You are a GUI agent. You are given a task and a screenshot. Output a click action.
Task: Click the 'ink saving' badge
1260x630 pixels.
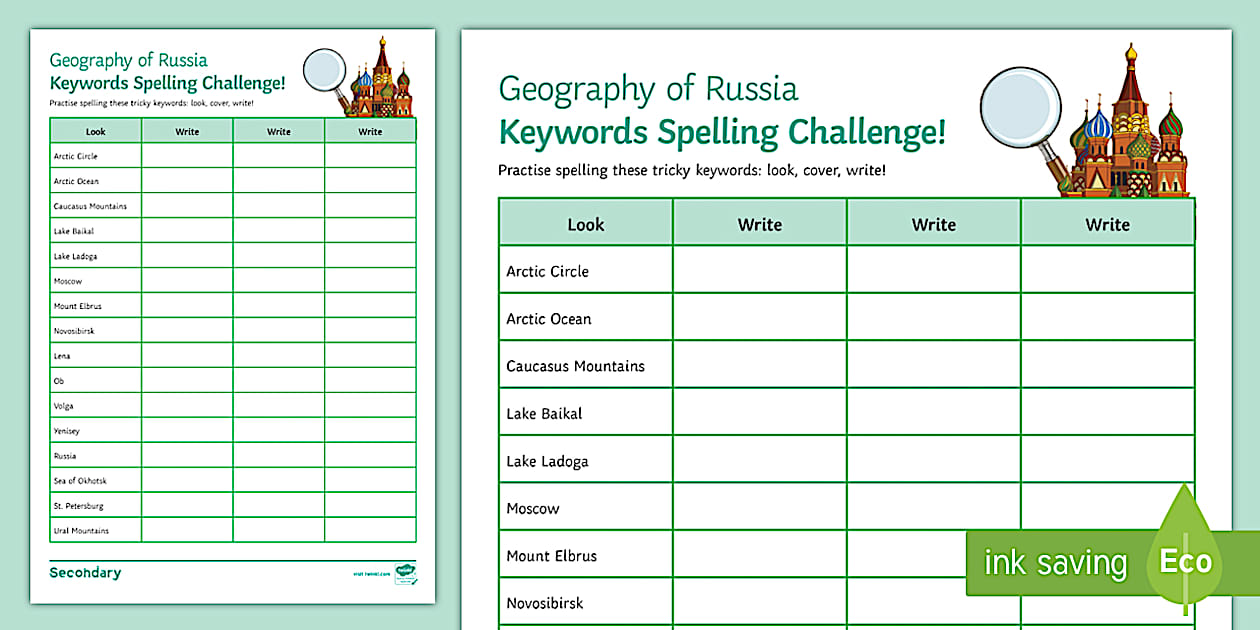(1055, 563)
